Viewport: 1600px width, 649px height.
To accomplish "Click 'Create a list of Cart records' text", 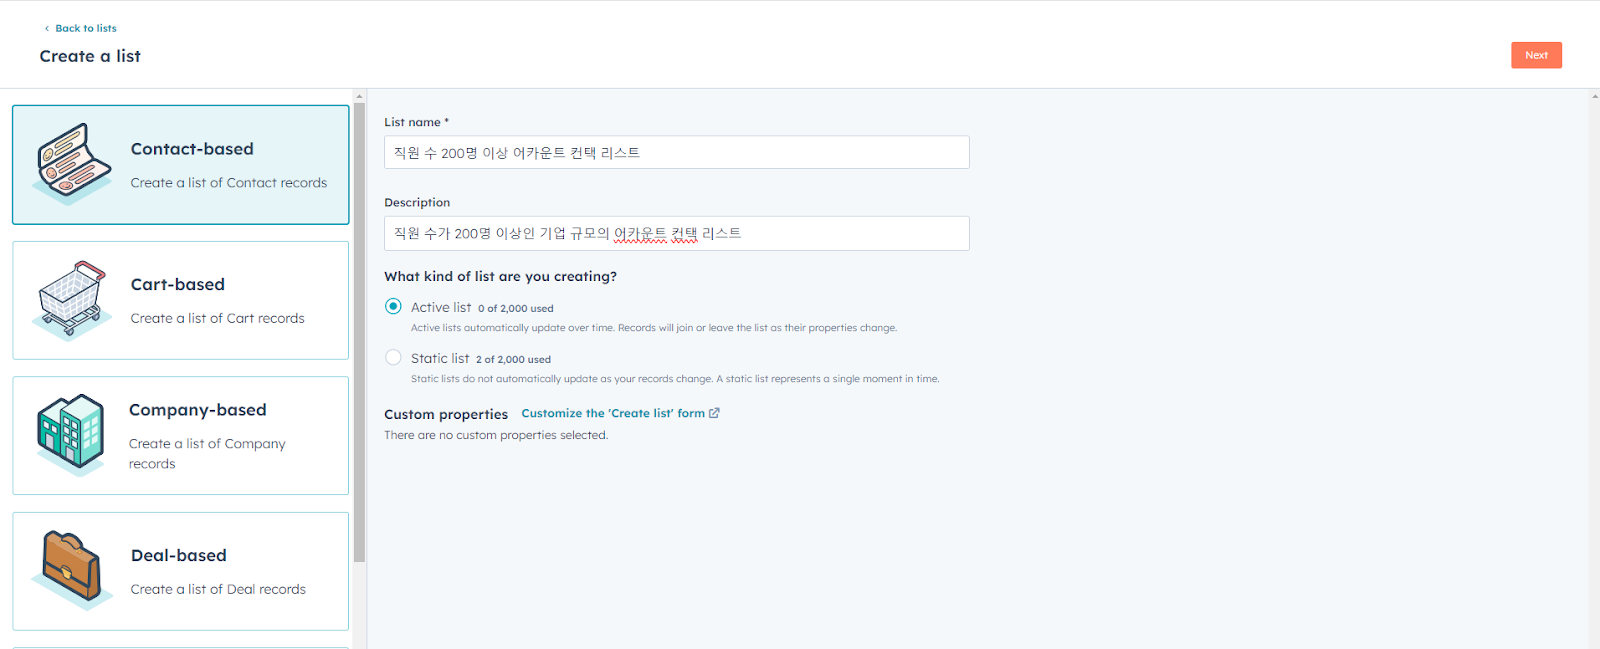I will pos(217,319).
